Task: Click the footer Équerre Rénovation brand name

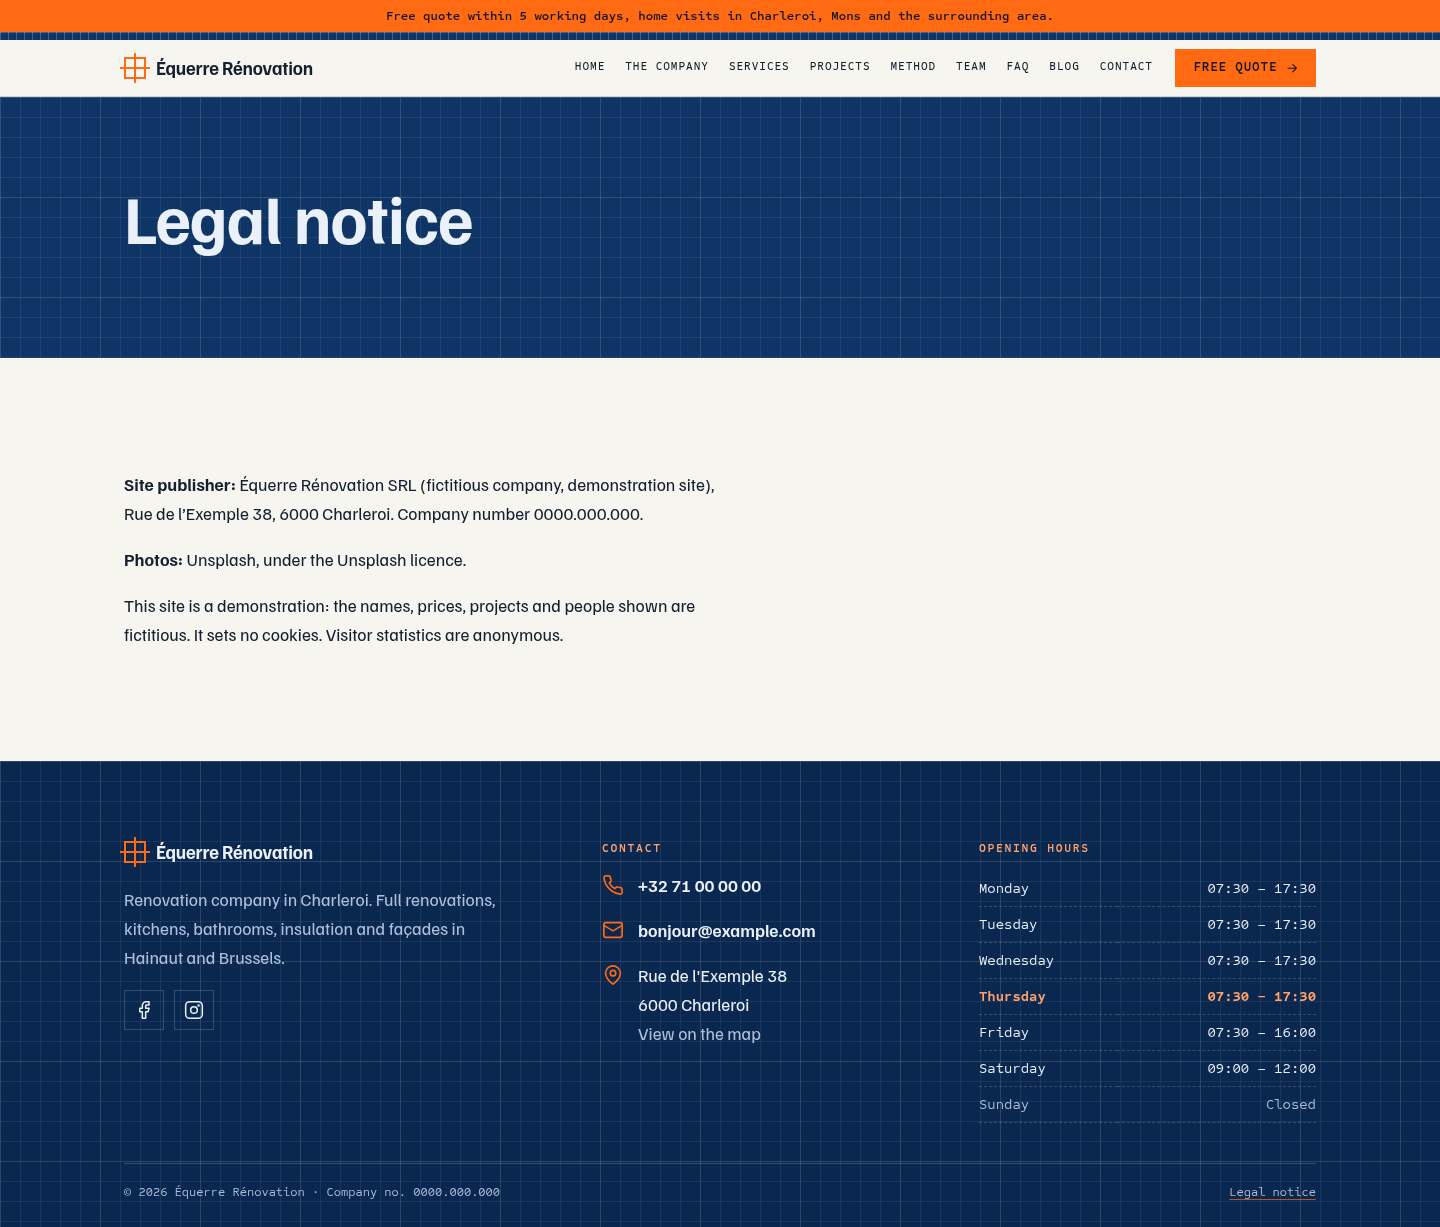Action: [x=234, y=853]
